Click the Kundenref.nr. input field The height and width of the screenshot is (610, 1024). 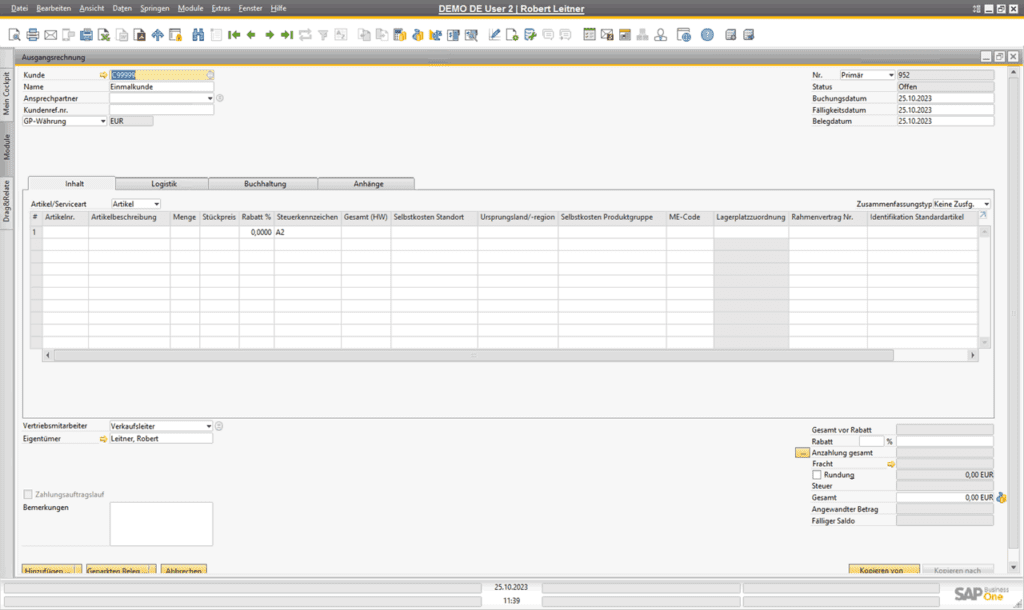point(161,110)
